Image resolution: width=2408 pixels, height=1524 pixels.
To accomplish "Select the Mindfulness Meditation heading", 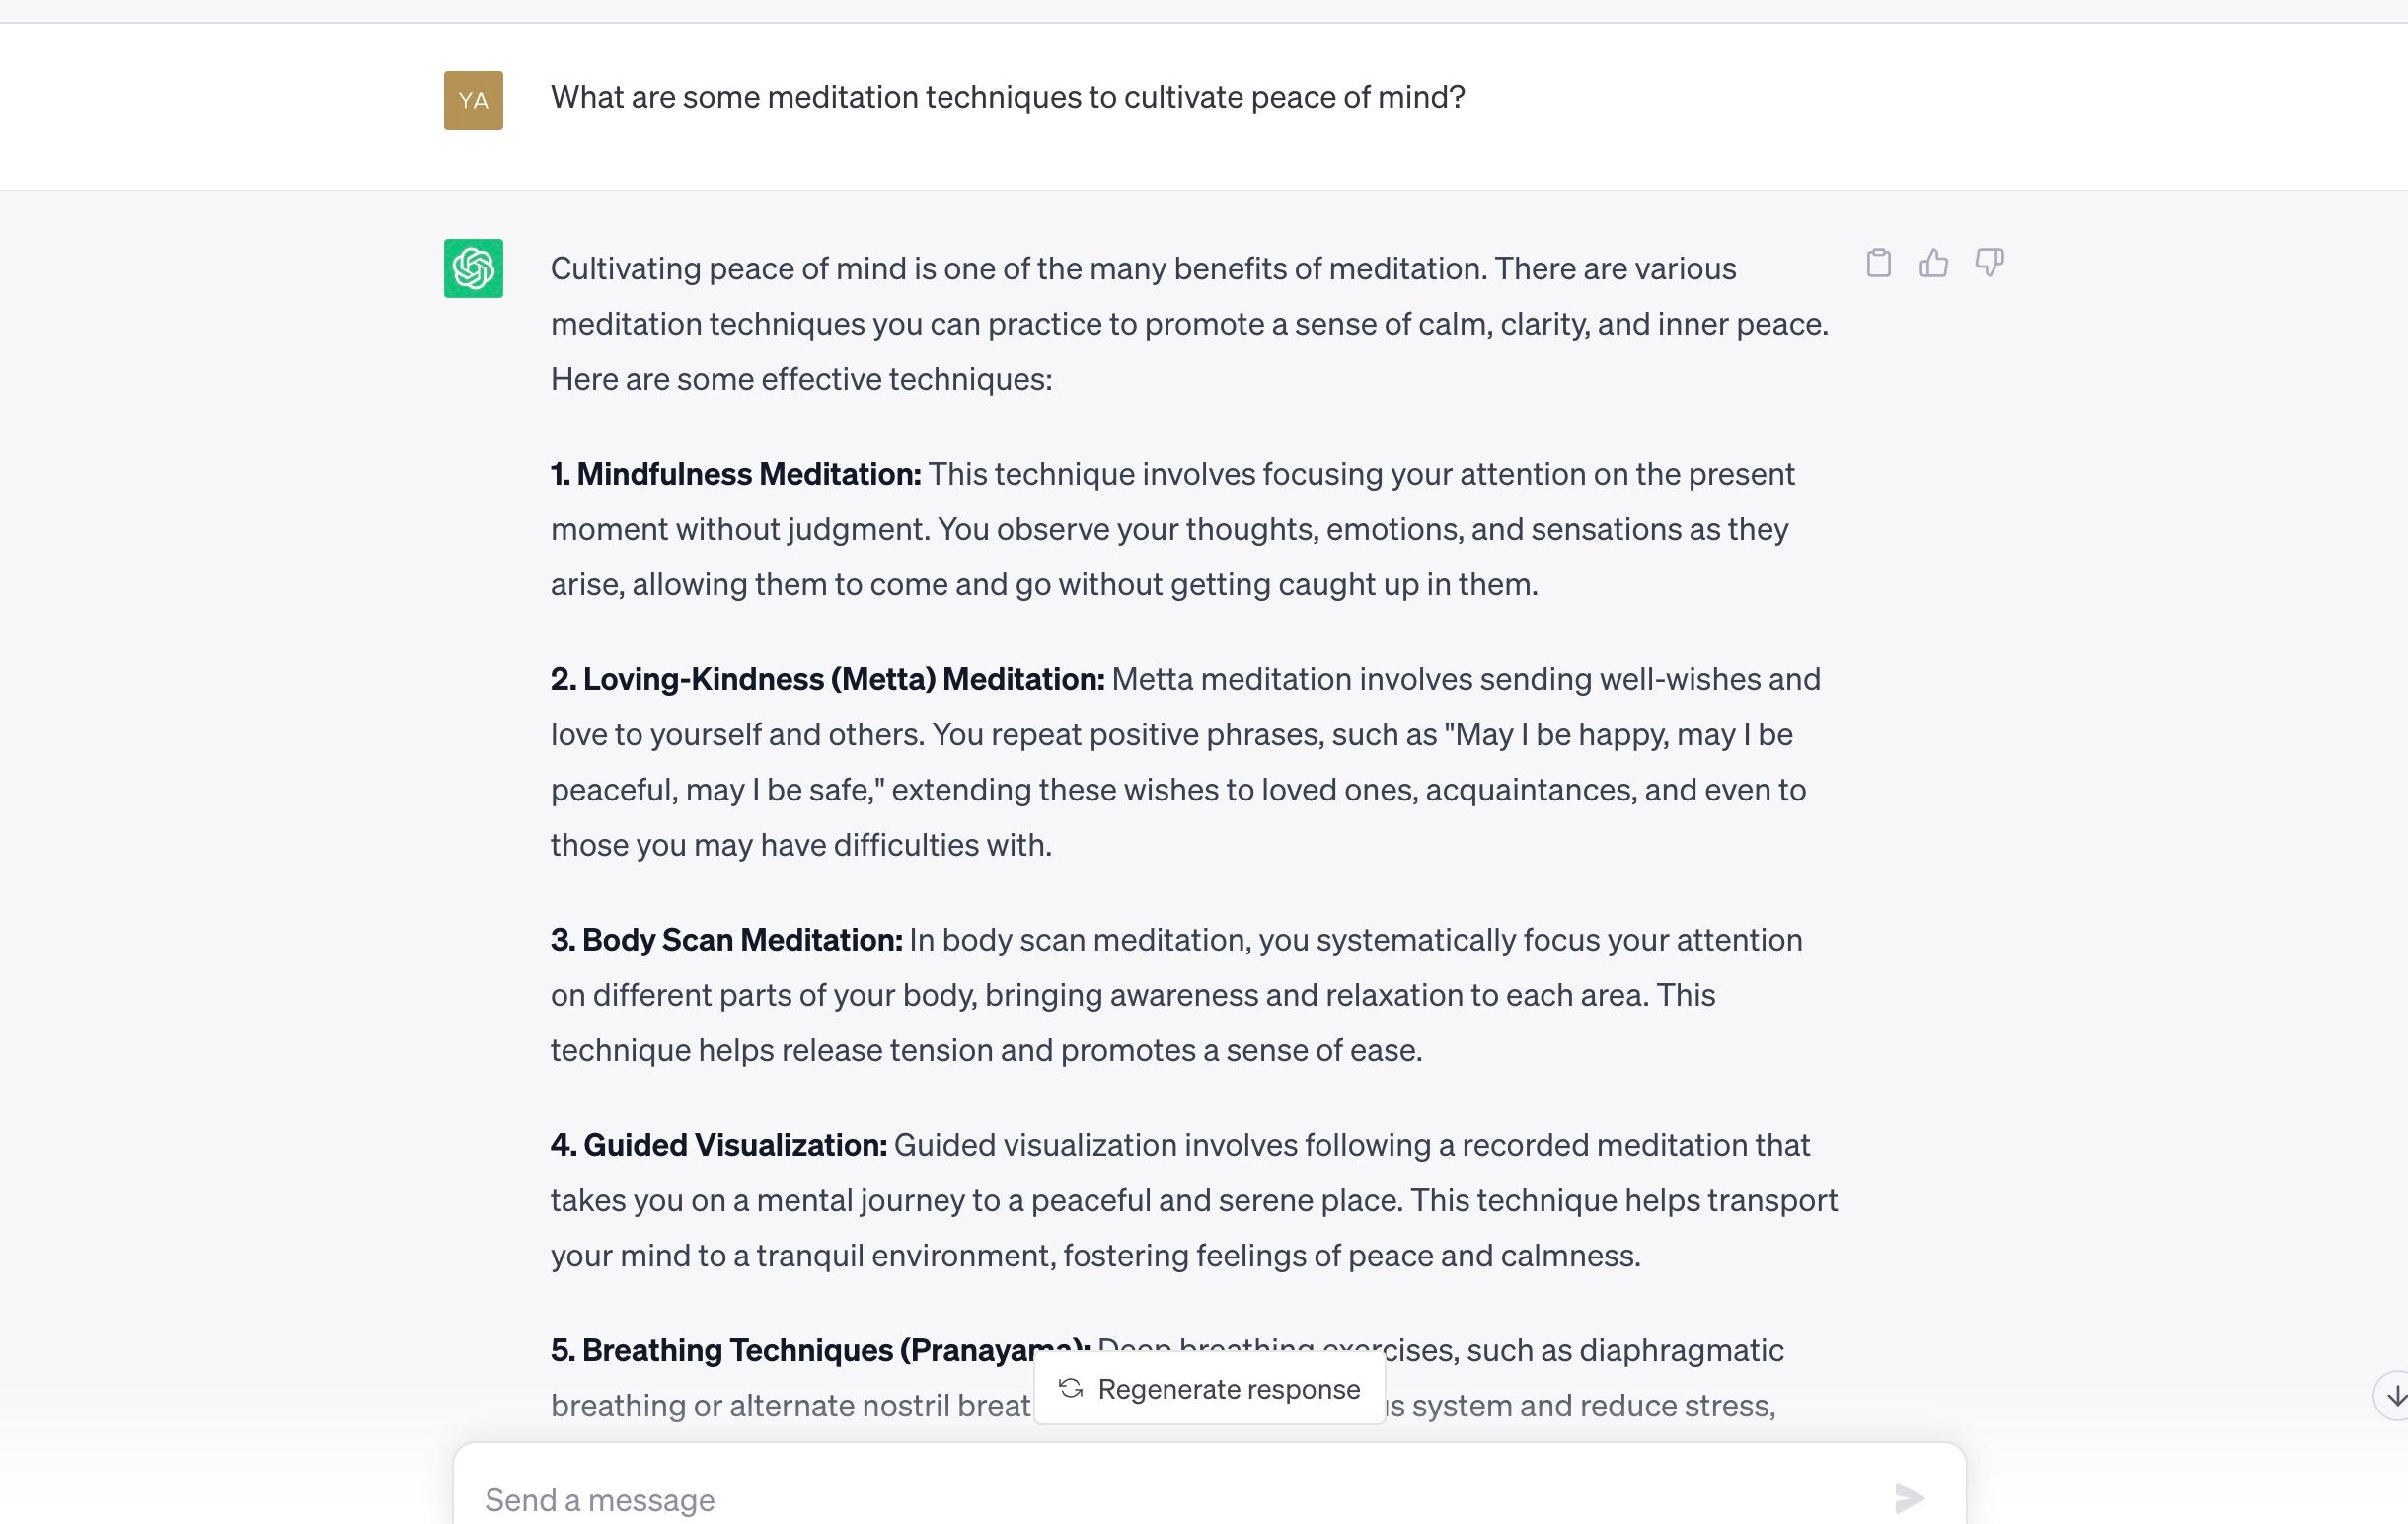I will pos(735,474).
